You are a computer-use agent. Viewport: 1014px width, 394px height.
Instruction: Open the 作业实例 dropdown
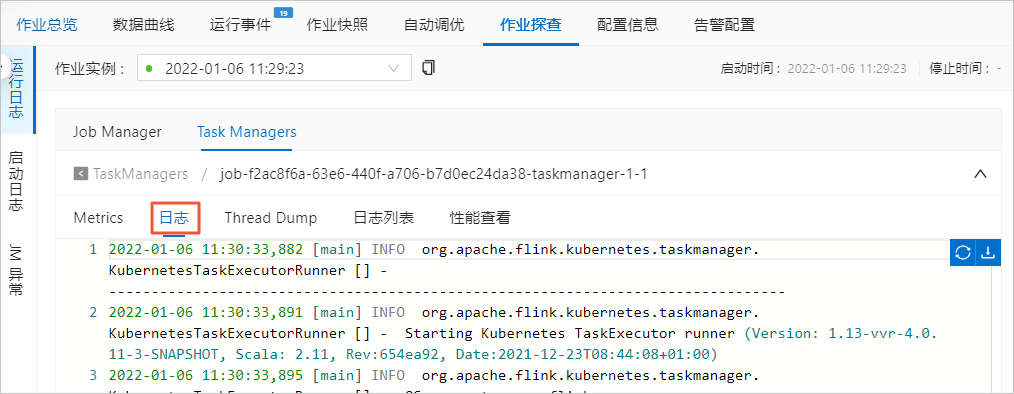click(274, 68)
